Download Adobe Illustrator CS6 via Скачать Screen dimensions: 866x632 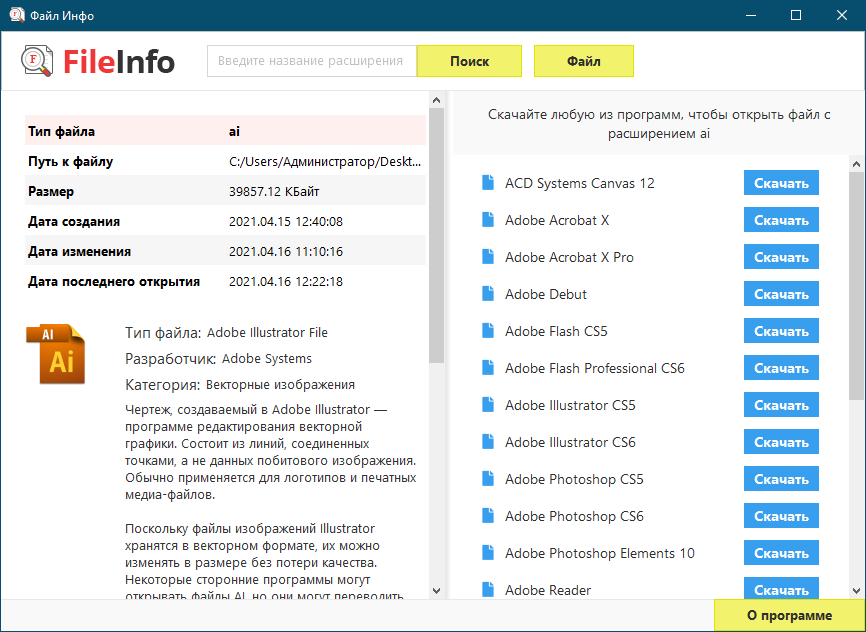coord(781,442)
